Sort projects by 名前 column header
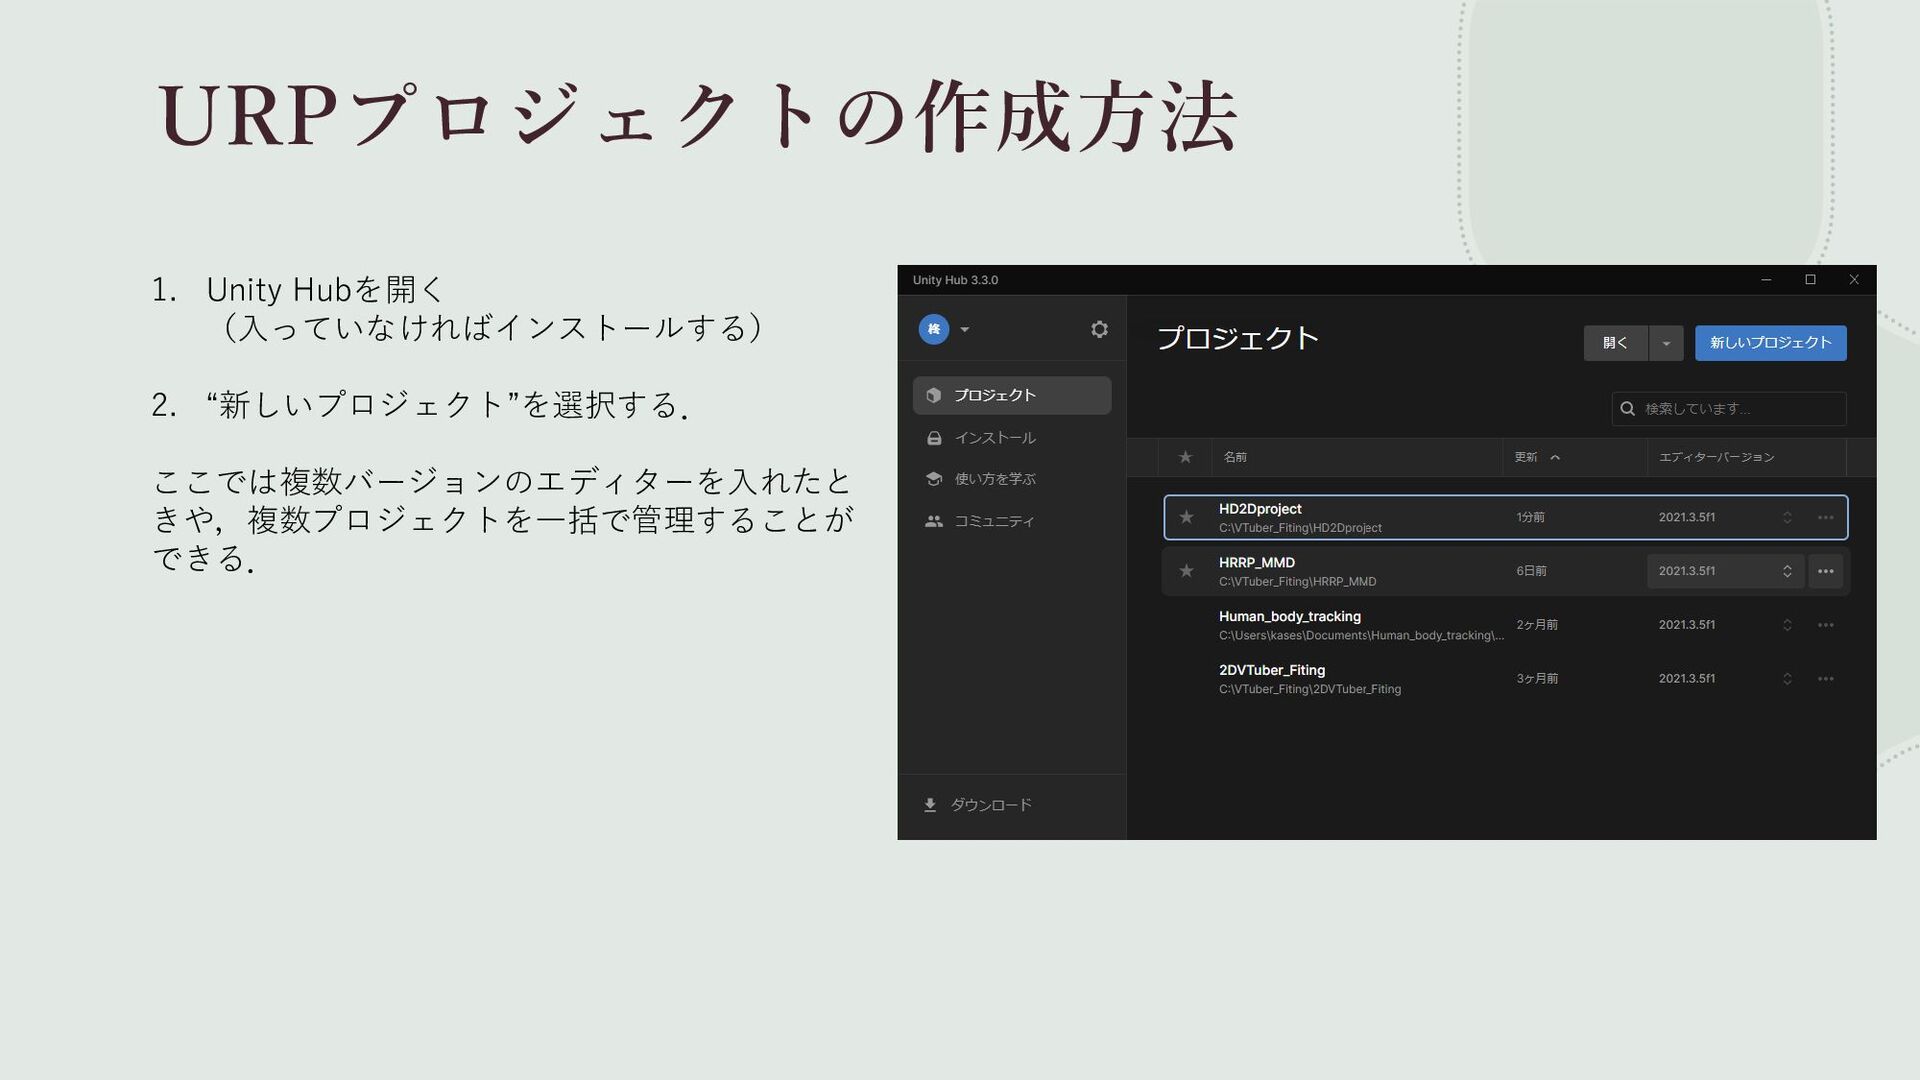Viewport: 1920px width, 1080px height. 1235,457
